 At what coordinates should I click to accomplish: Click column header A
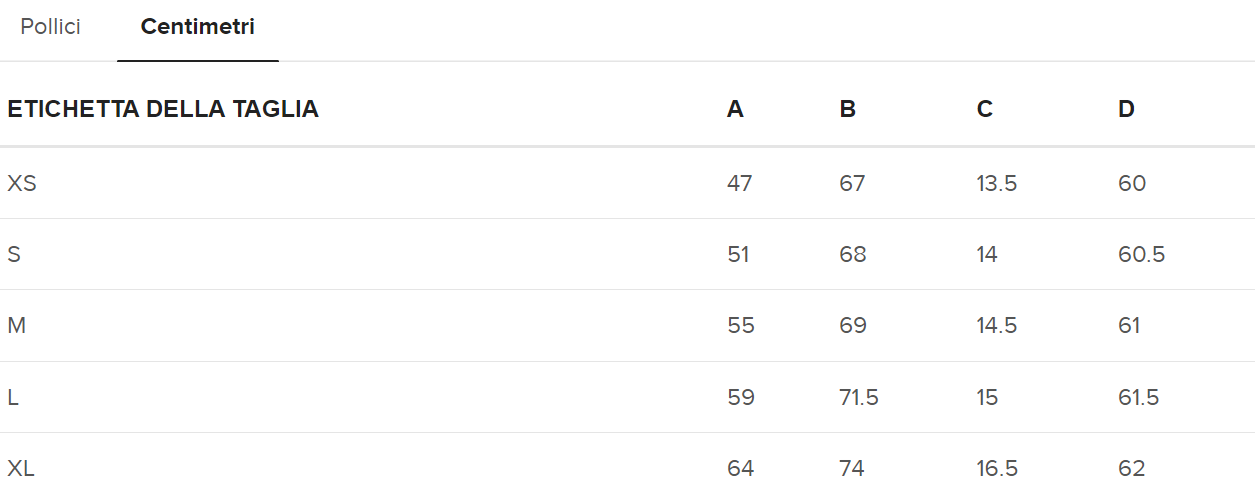(735, 109)
